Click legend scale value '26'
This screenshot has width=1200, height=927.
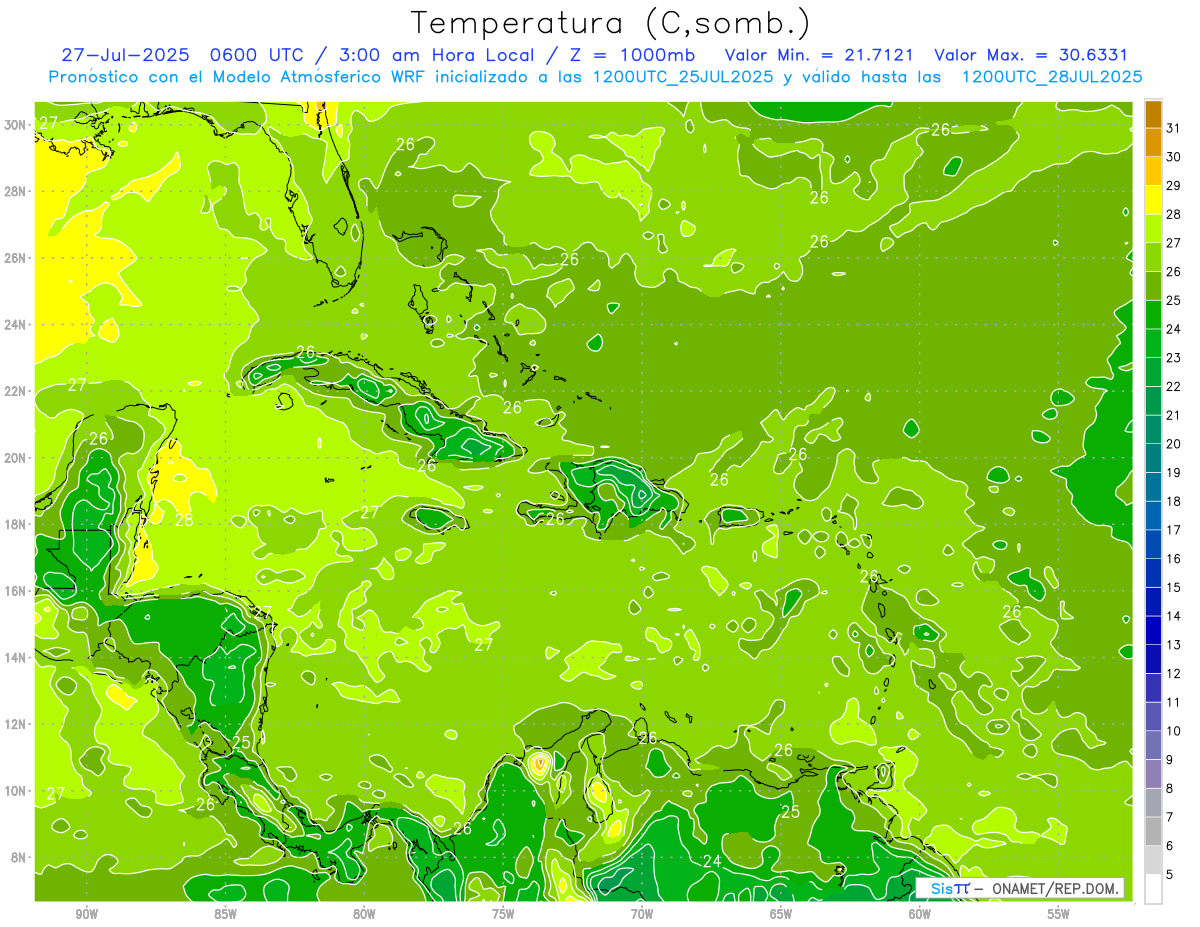1175,271
